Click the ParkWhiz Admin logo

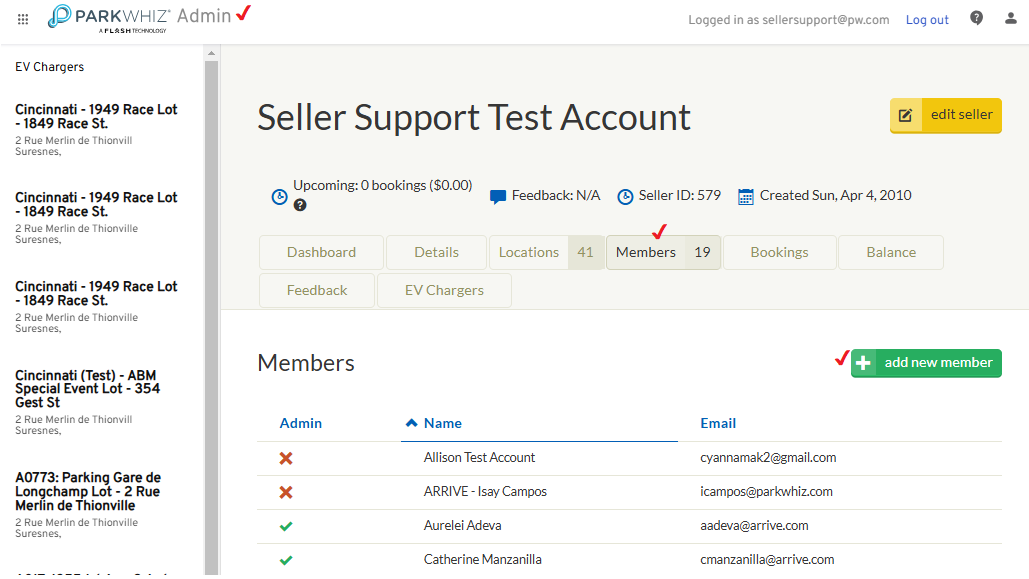tap(139, 18)
